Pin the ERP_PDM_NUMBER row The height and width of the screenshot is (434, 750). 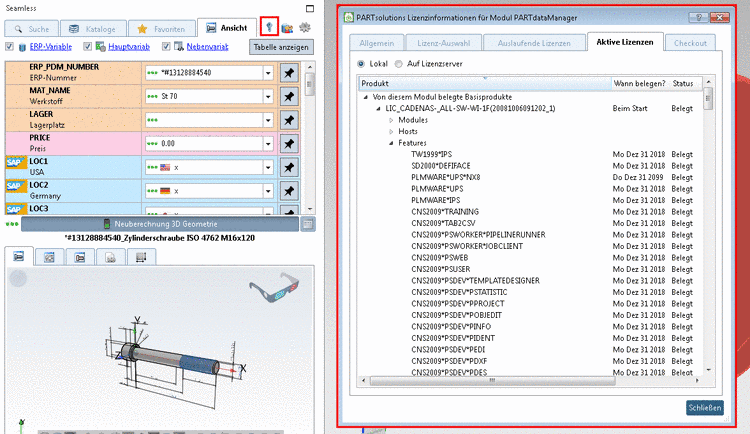(x=289, y=73)
